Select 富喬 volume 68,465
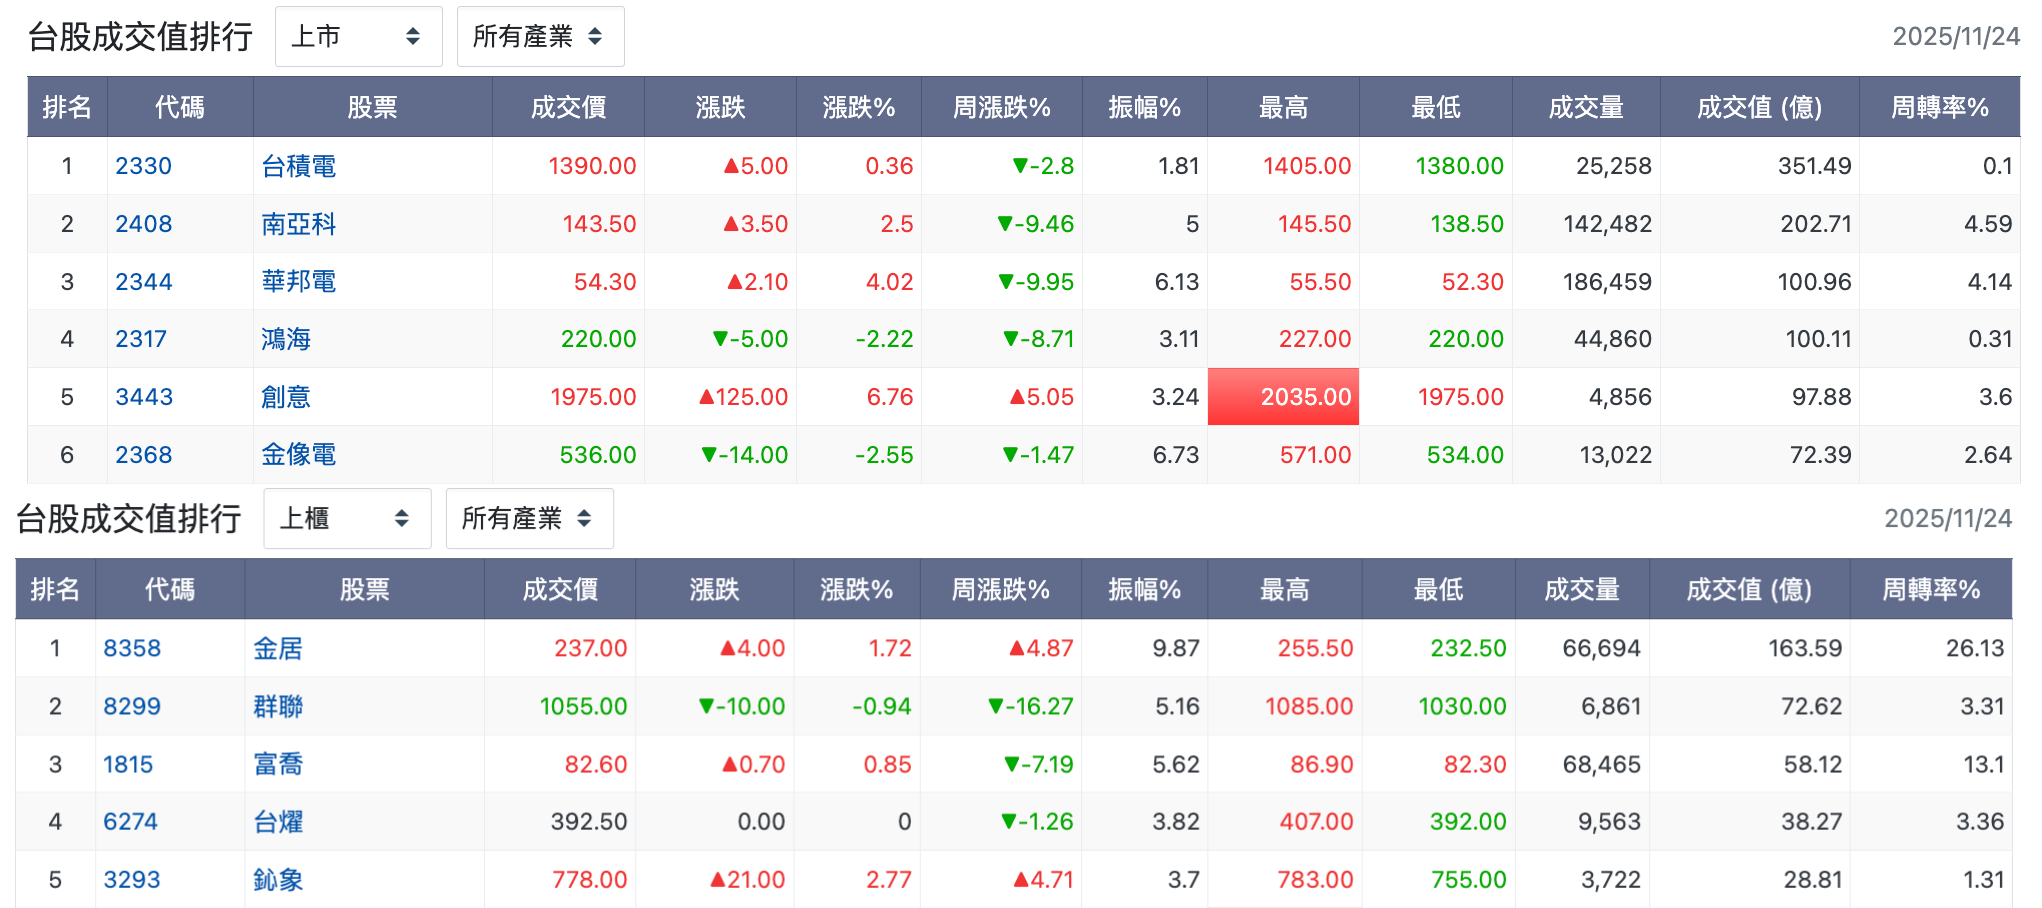Image resolution: width=2042 pixels, height=908 pixels. pos(1602,764)
